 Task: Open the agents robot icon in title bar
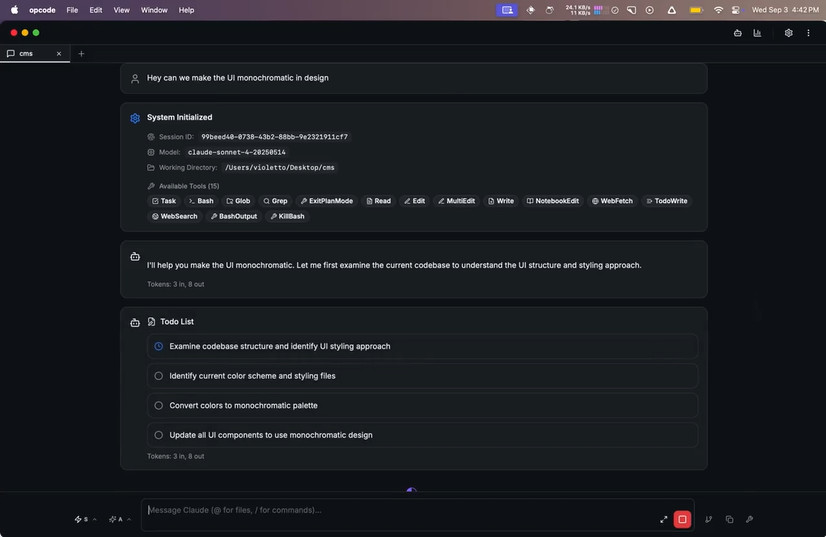[x=738, y=33]
